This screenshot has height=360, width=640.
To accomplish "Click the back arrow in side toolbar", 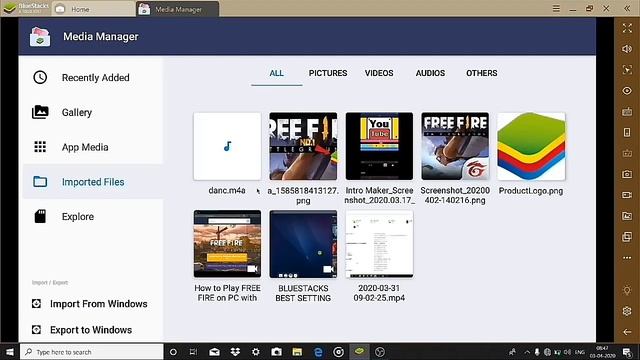I will click(x=627, y=332).
